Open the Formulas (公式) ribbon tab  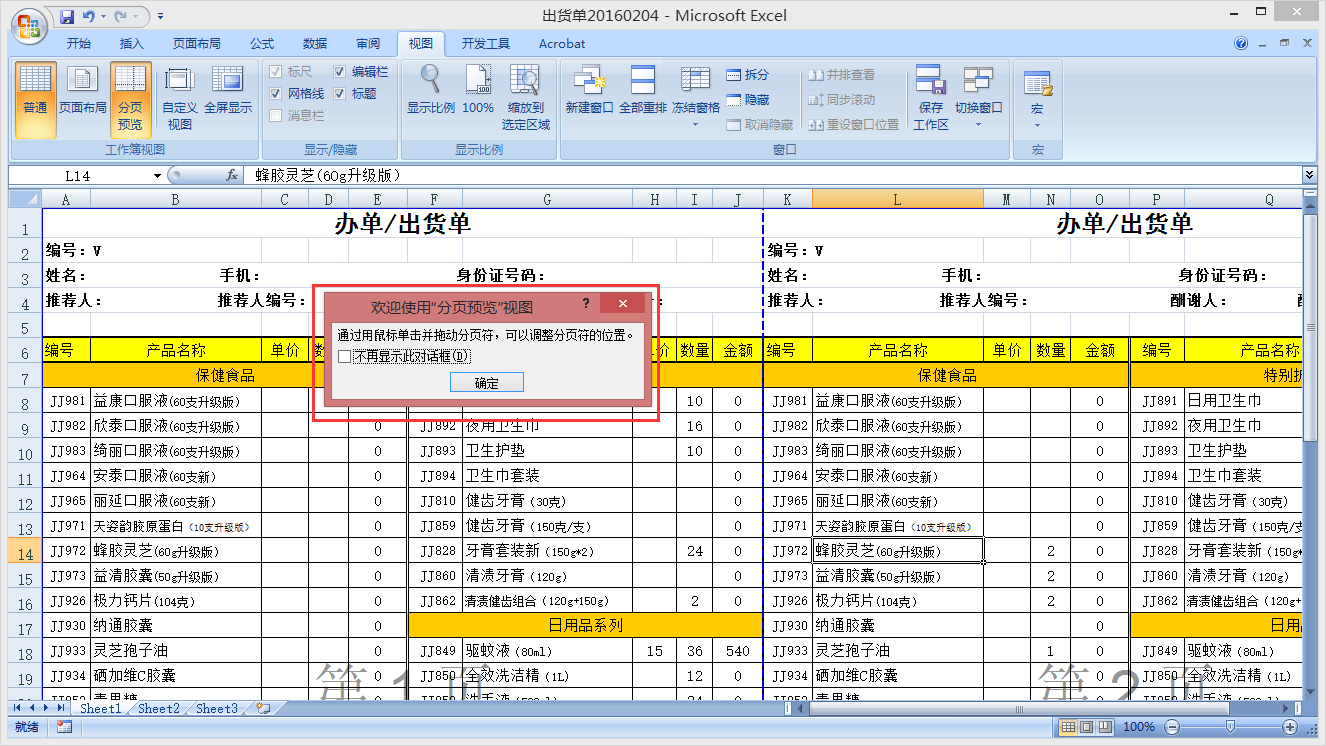click(x=262, y=44)
